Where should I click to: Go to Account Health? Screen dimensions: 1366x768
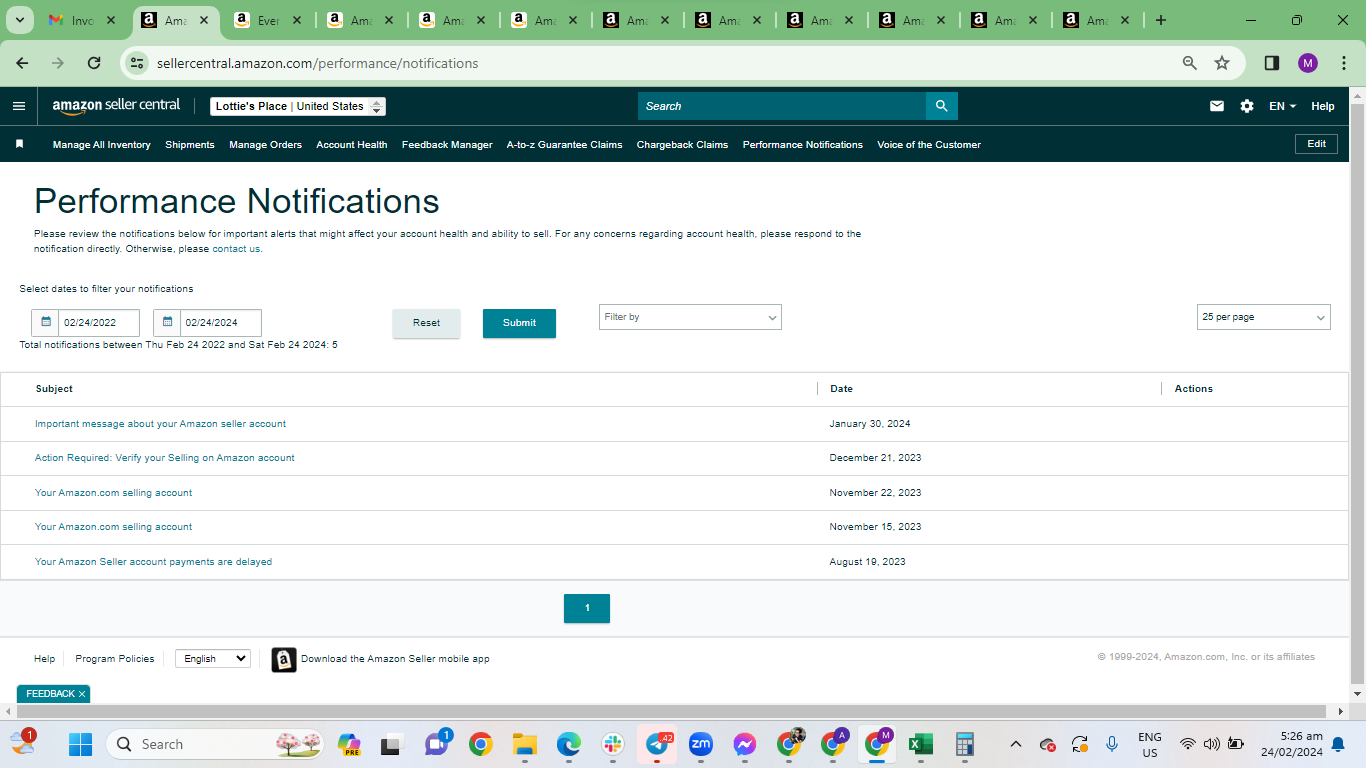[352, 145]
